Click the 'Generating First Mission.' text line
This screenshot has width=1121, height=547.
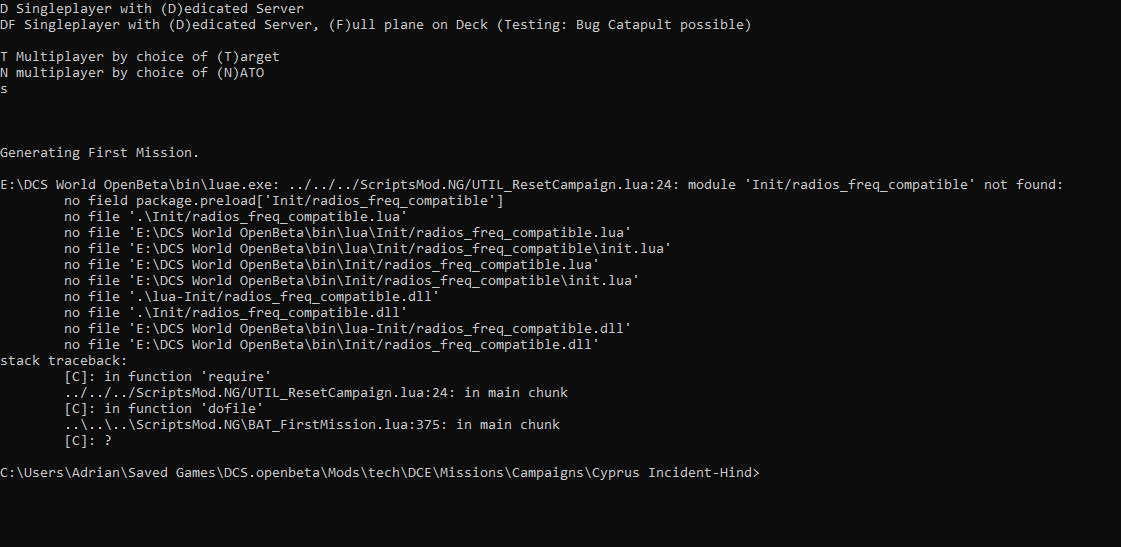click(x=99, y=152)
